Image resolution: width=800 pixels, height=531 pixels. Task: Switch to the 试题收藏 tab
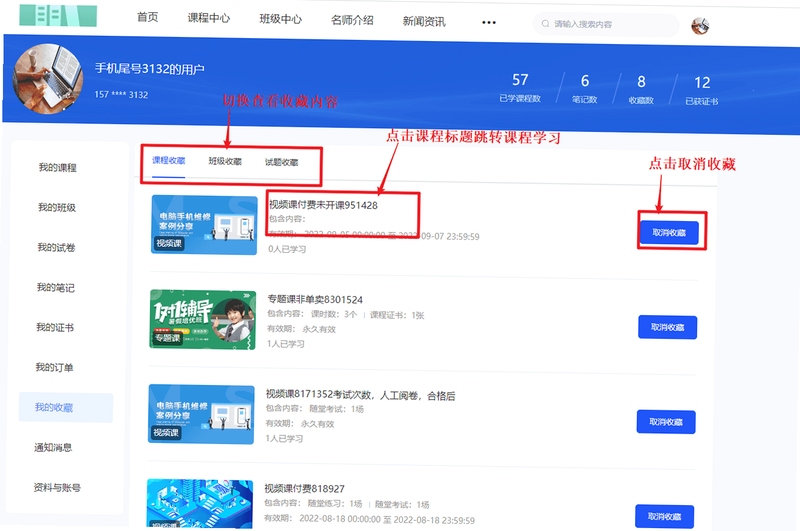click(281, 162)
